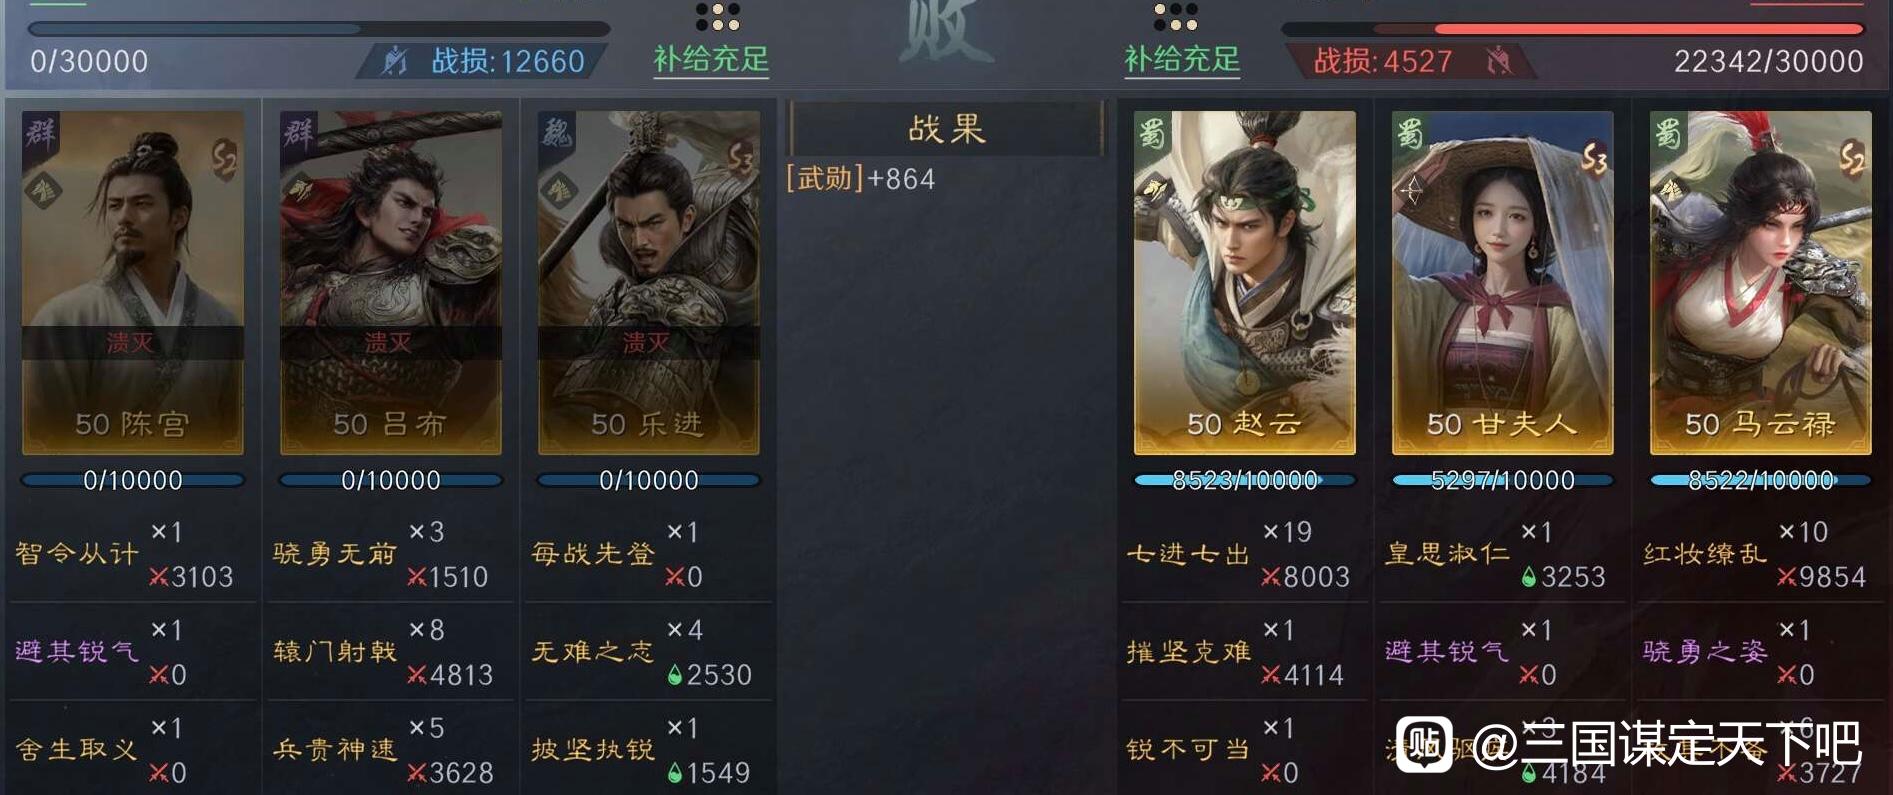Viewport: 1893px width, 795px height.
Task: Click the S3 badge on 甘夫人's card
Action: pos(1594,159)
